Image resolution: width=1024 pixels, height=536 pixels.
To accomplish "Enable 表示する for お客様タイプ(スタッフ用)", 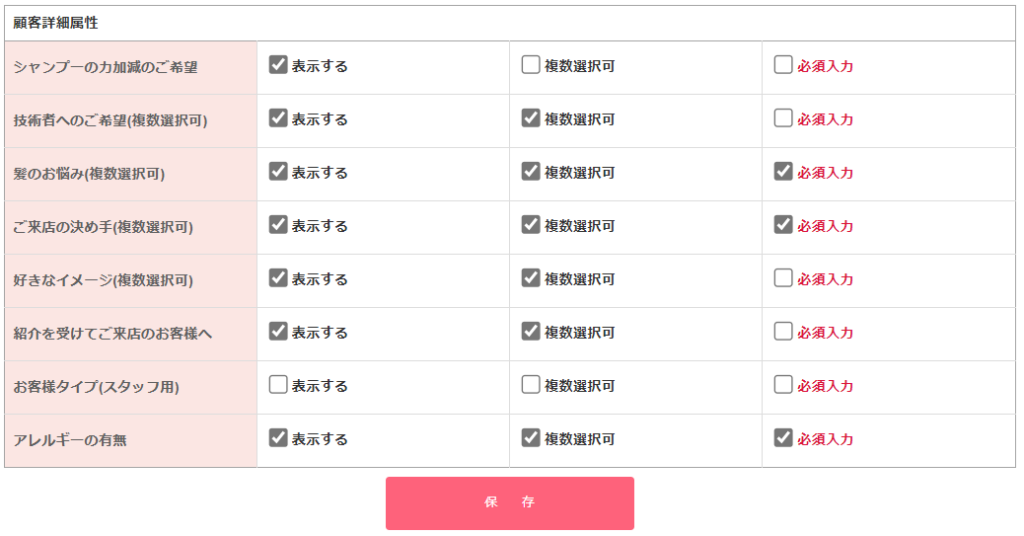I will tap(278, 385).
